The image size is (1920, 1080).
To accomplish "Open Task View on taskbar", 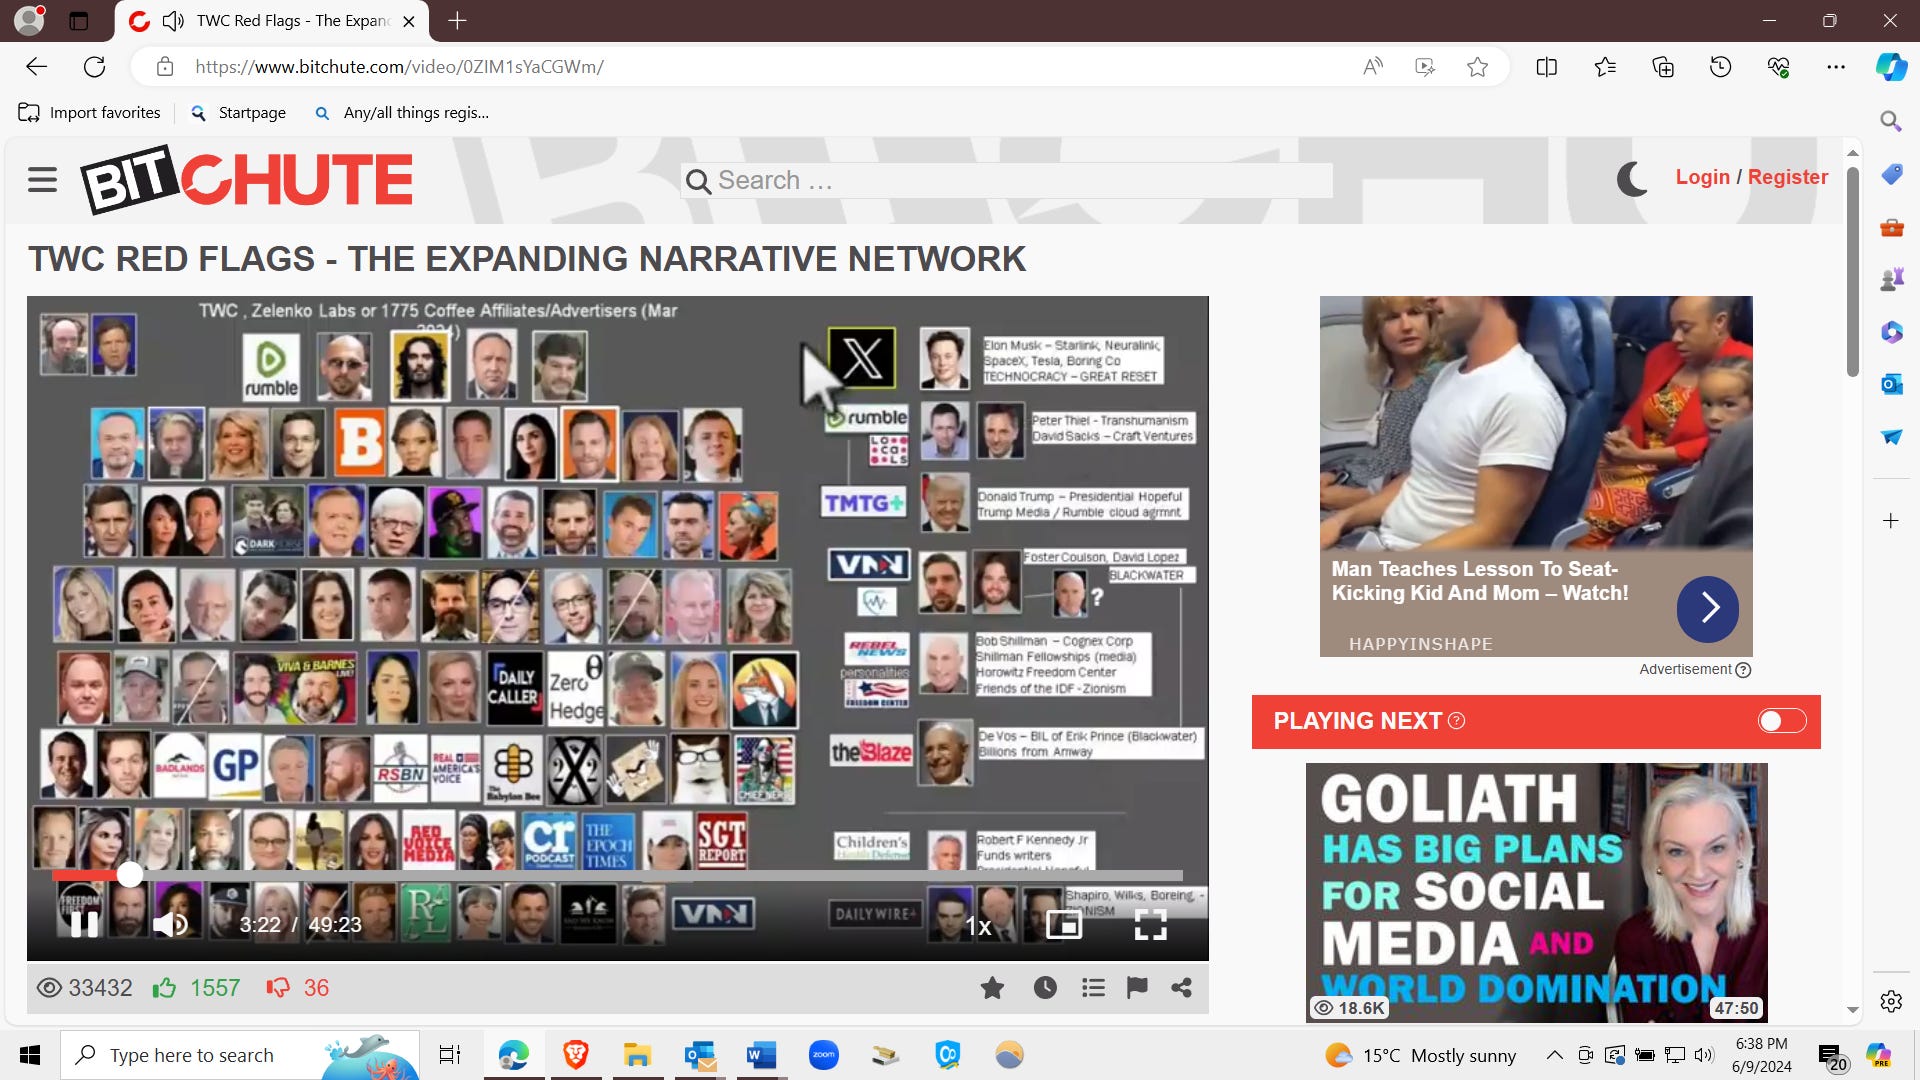I will [450, 1055].
